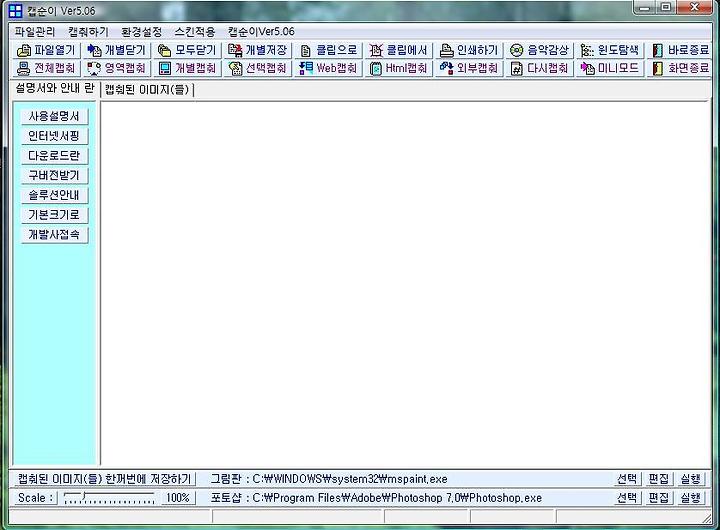
Task: Click the 다시캡춰 (recapture) button
Action: [x=540, y=68]
